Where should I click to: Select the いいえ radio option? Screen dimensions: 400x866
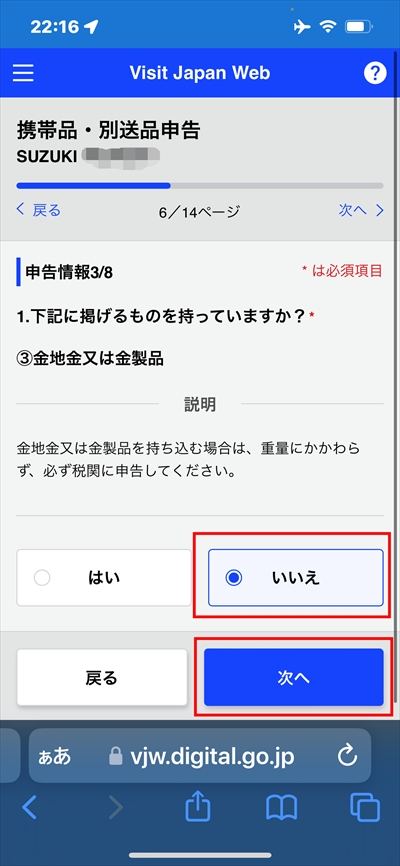point(296,578)
